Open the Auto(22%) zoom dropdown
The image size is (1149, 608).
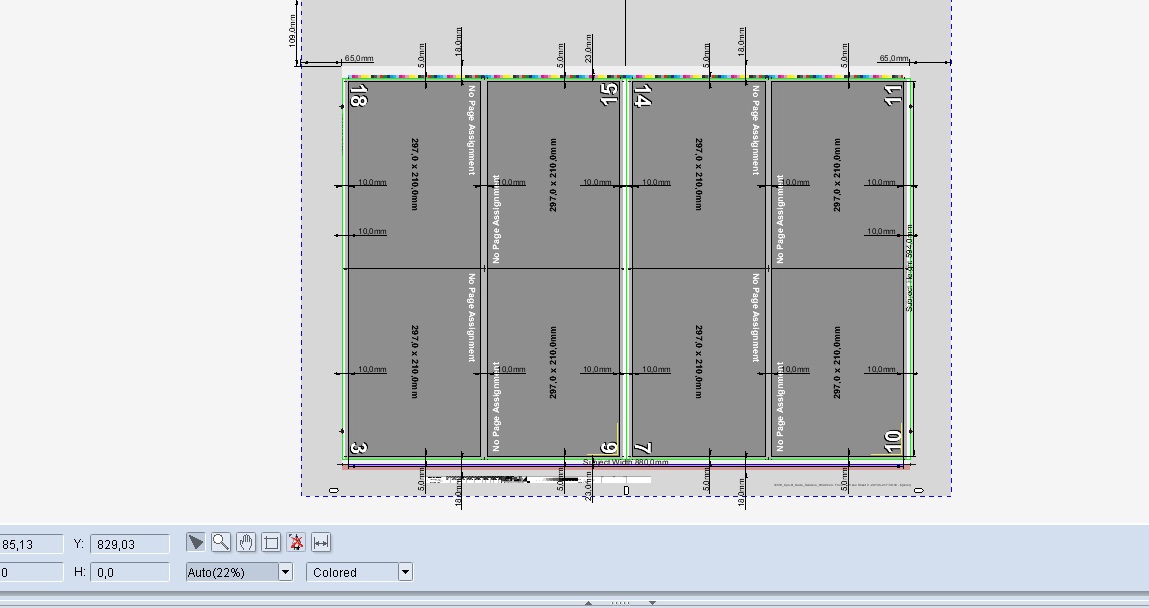tap(240, 572)
